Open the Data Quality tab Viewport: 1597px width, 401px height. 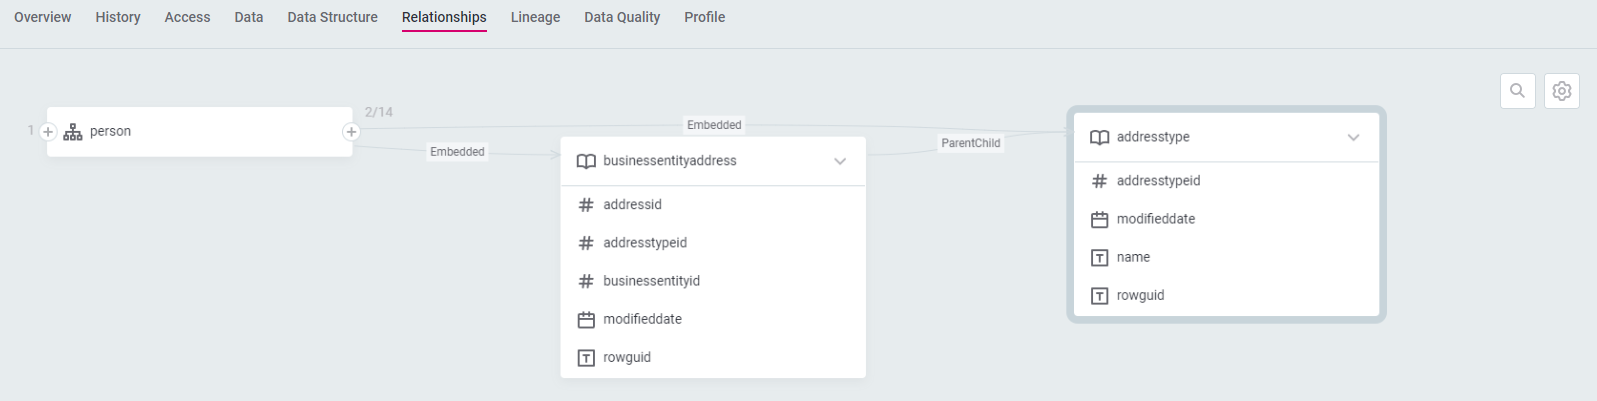pos(622,17)
